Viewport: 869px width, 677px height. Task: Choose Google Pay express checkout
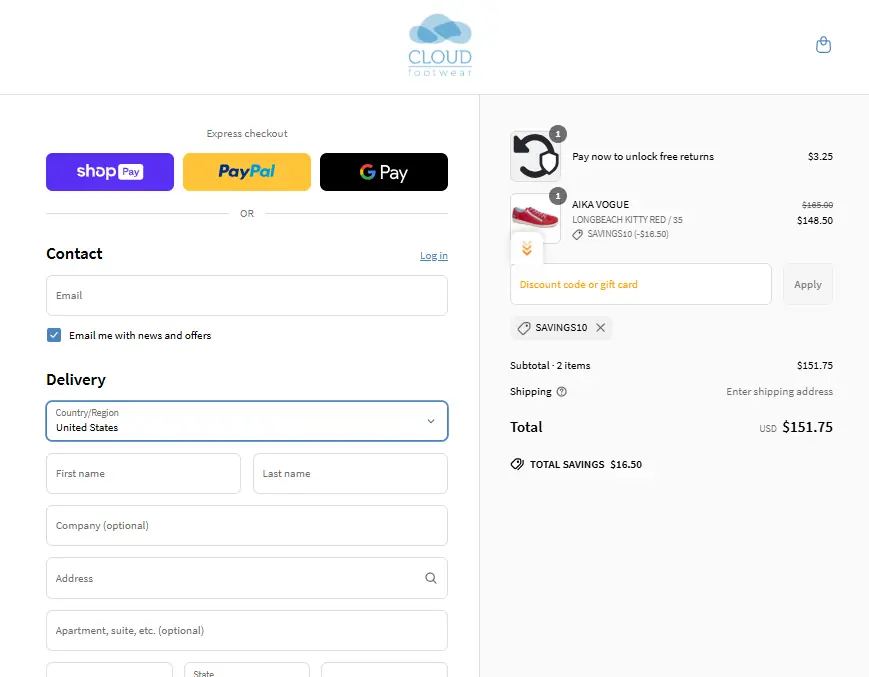(384, 172)
